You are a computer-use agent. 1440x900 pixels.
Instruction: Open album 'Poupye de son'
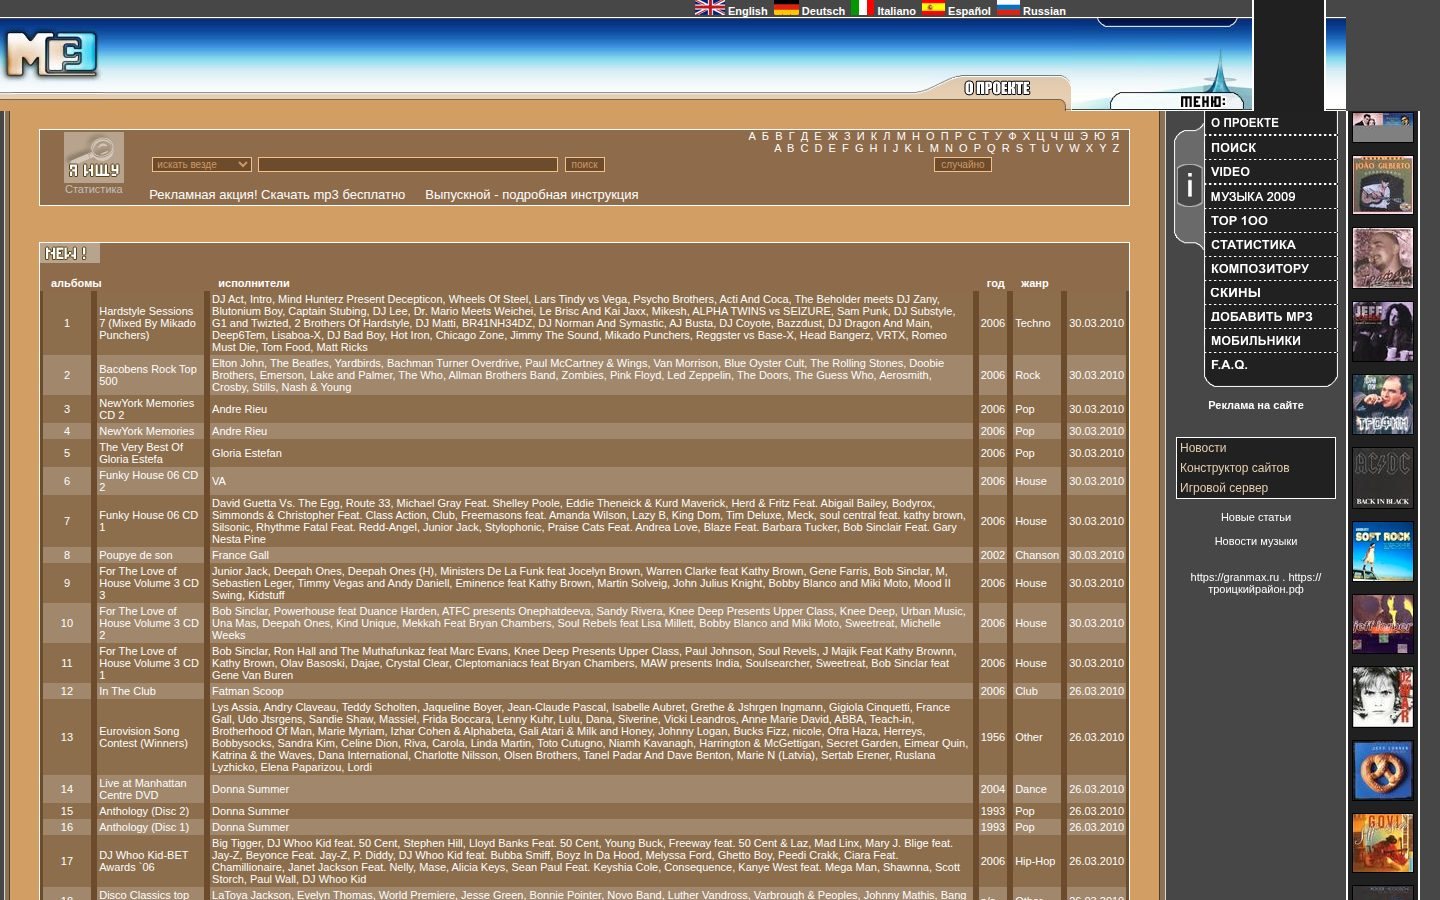(136, 555)
